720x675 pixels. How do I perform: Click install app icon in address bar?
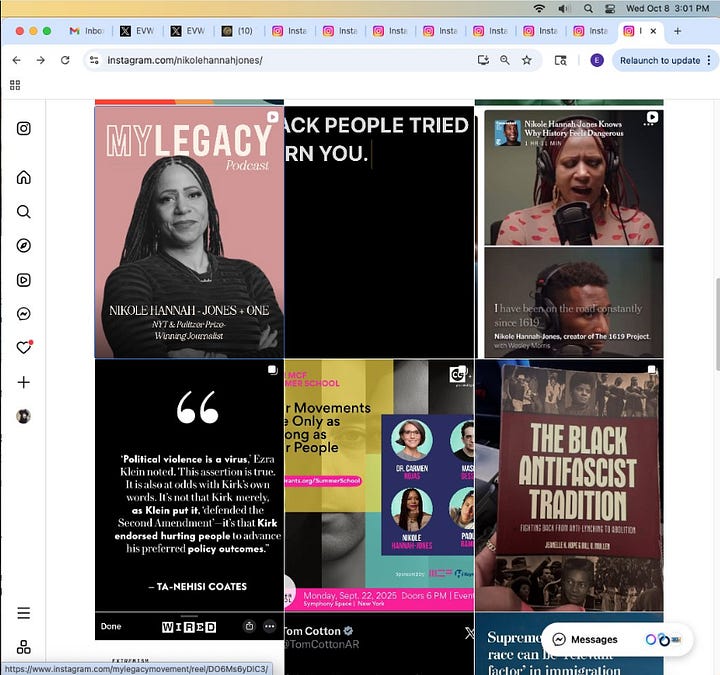click(x=483, y=60)
